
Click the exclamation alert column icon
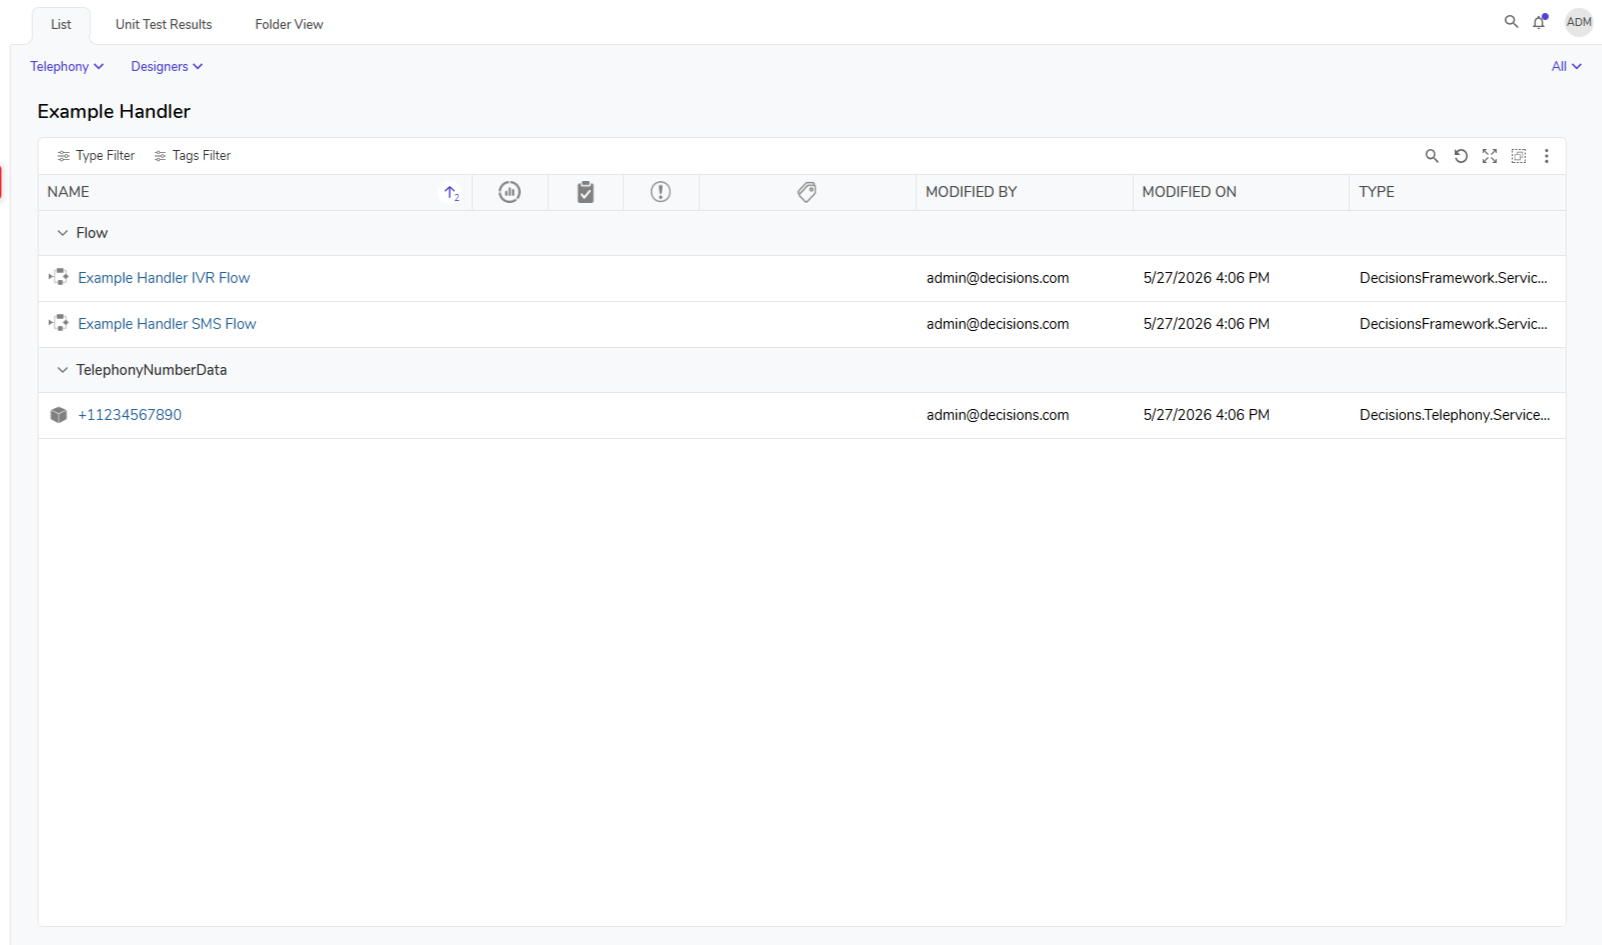point(661,192)
